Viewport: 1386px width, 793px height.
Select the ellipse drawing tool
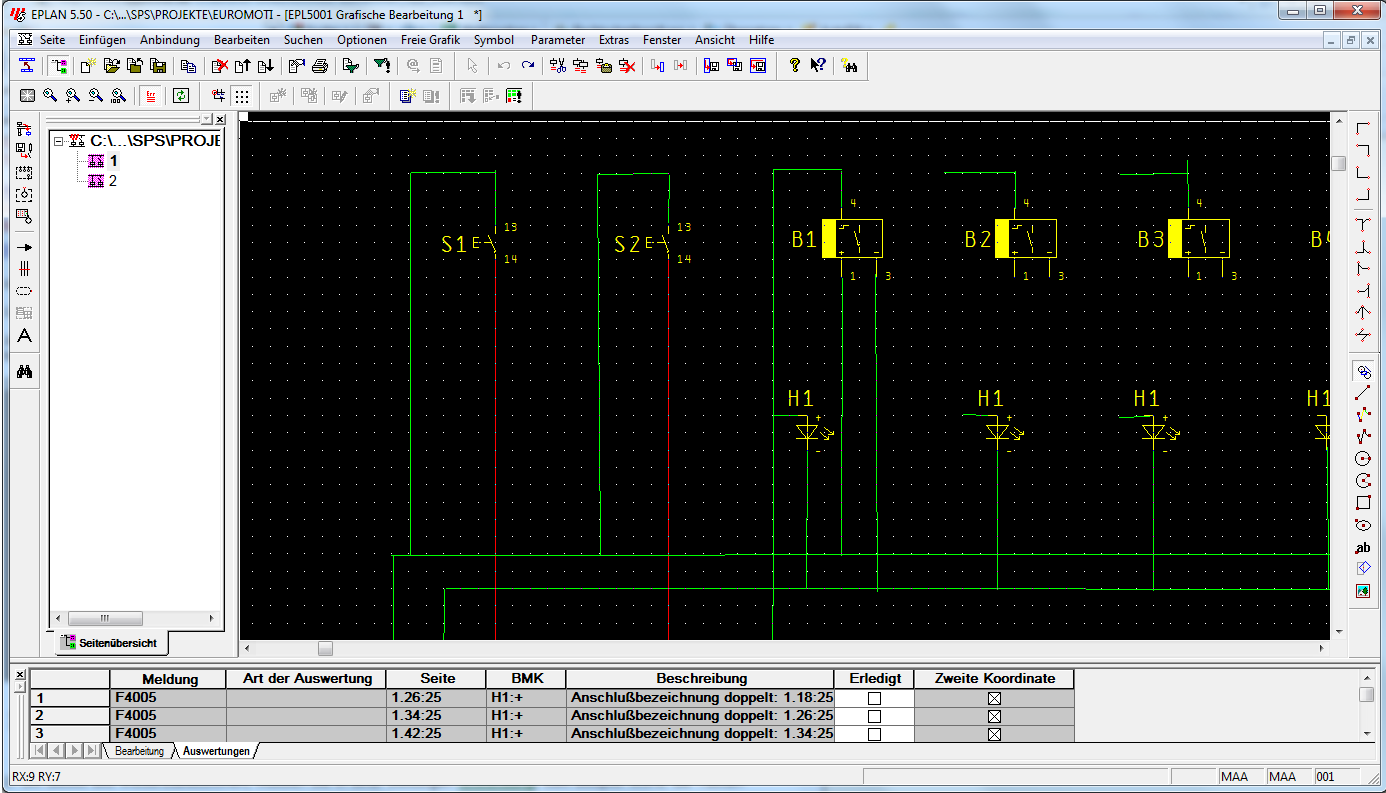tap(1362, 525)
